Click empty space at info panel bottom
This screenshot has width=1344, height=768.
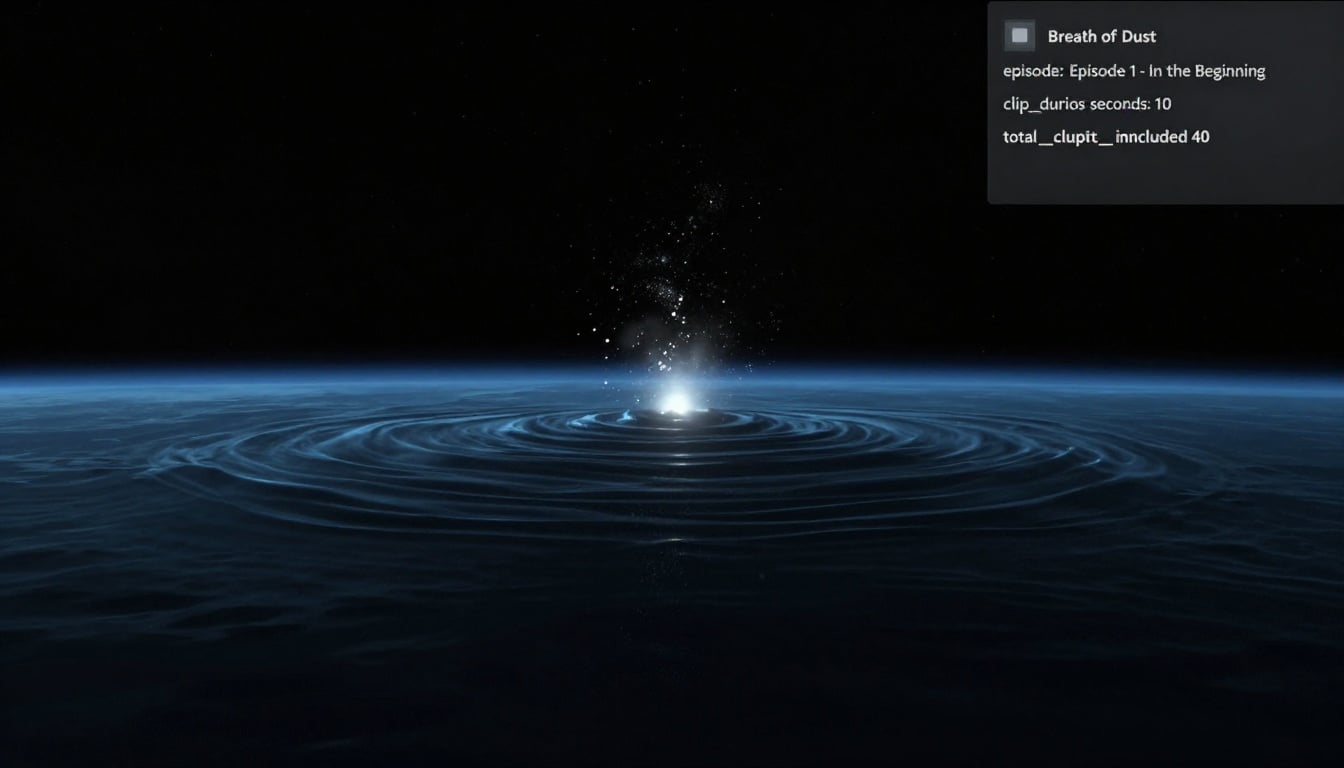(1165, 180)
